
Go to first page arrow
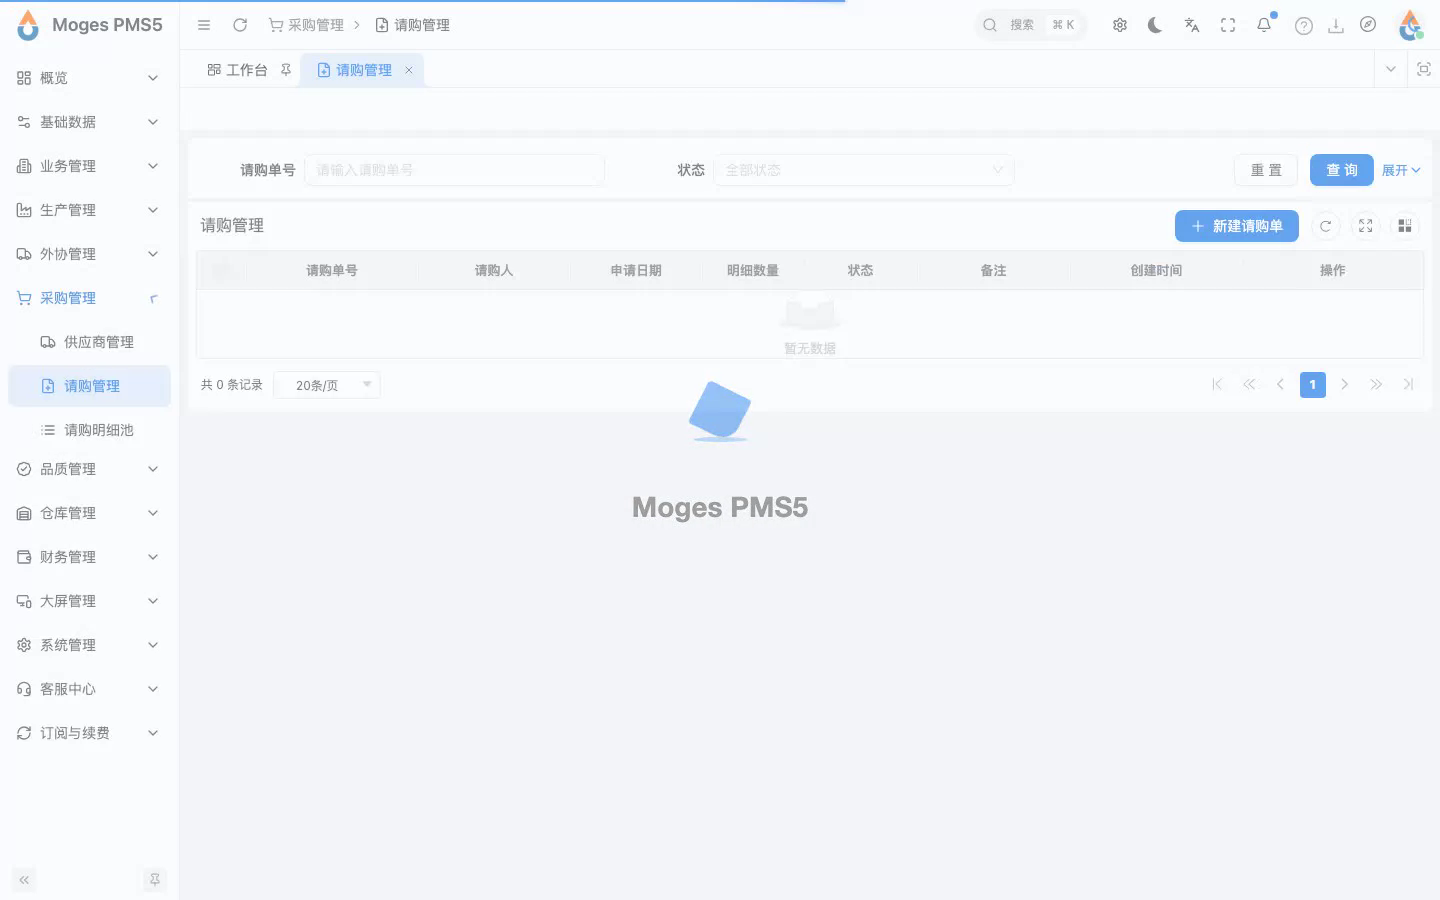1217,384
